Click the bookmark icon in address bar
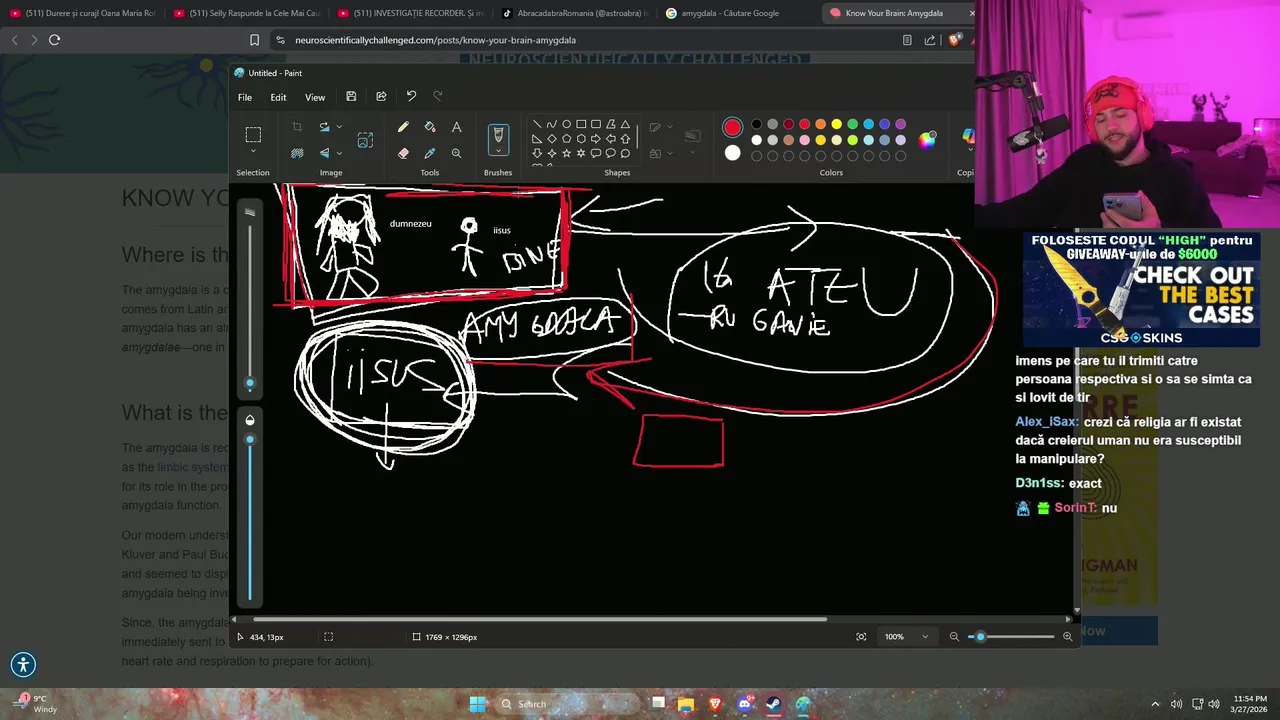The width and height of the screenshot is (1280, 720). pyautogui.click(x=254, y=40)
